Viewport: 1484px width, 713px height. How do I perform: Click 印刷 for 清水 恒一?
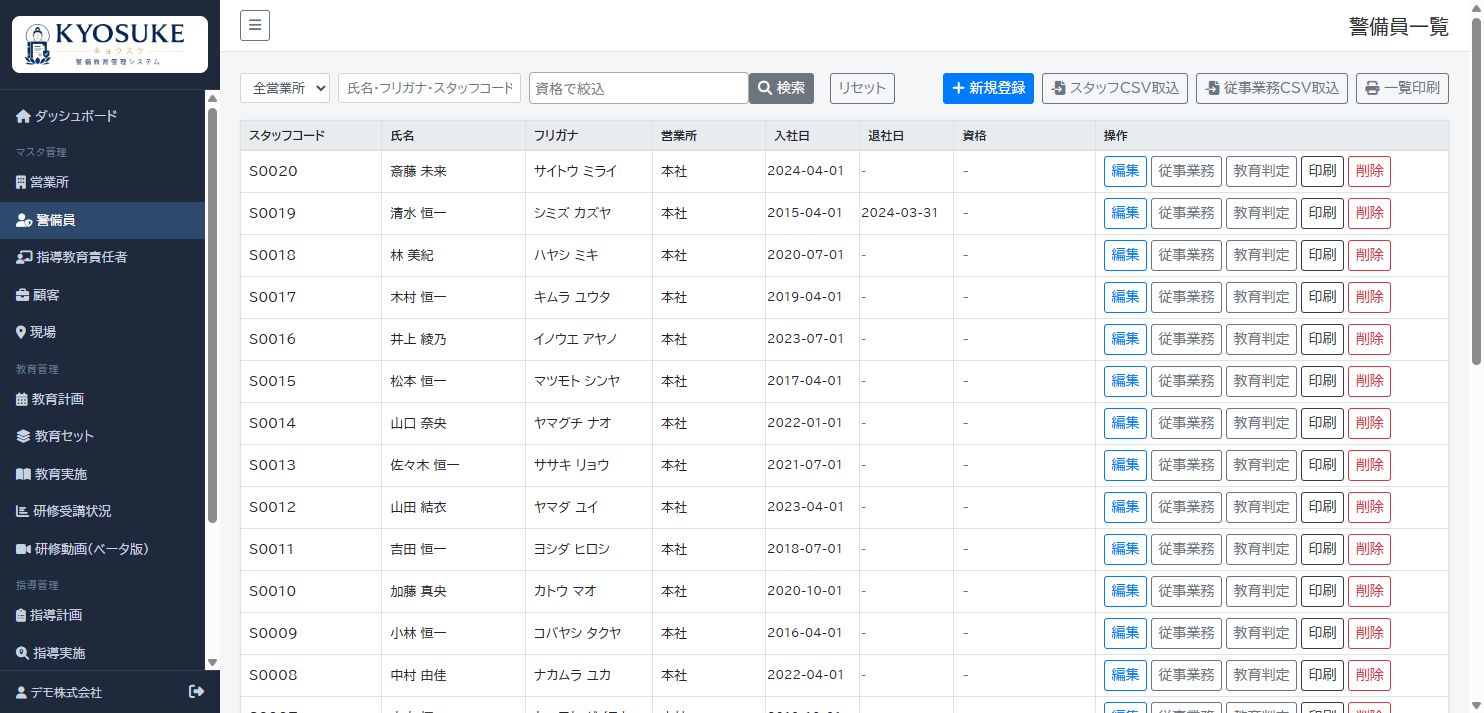tap(1322, 213)
